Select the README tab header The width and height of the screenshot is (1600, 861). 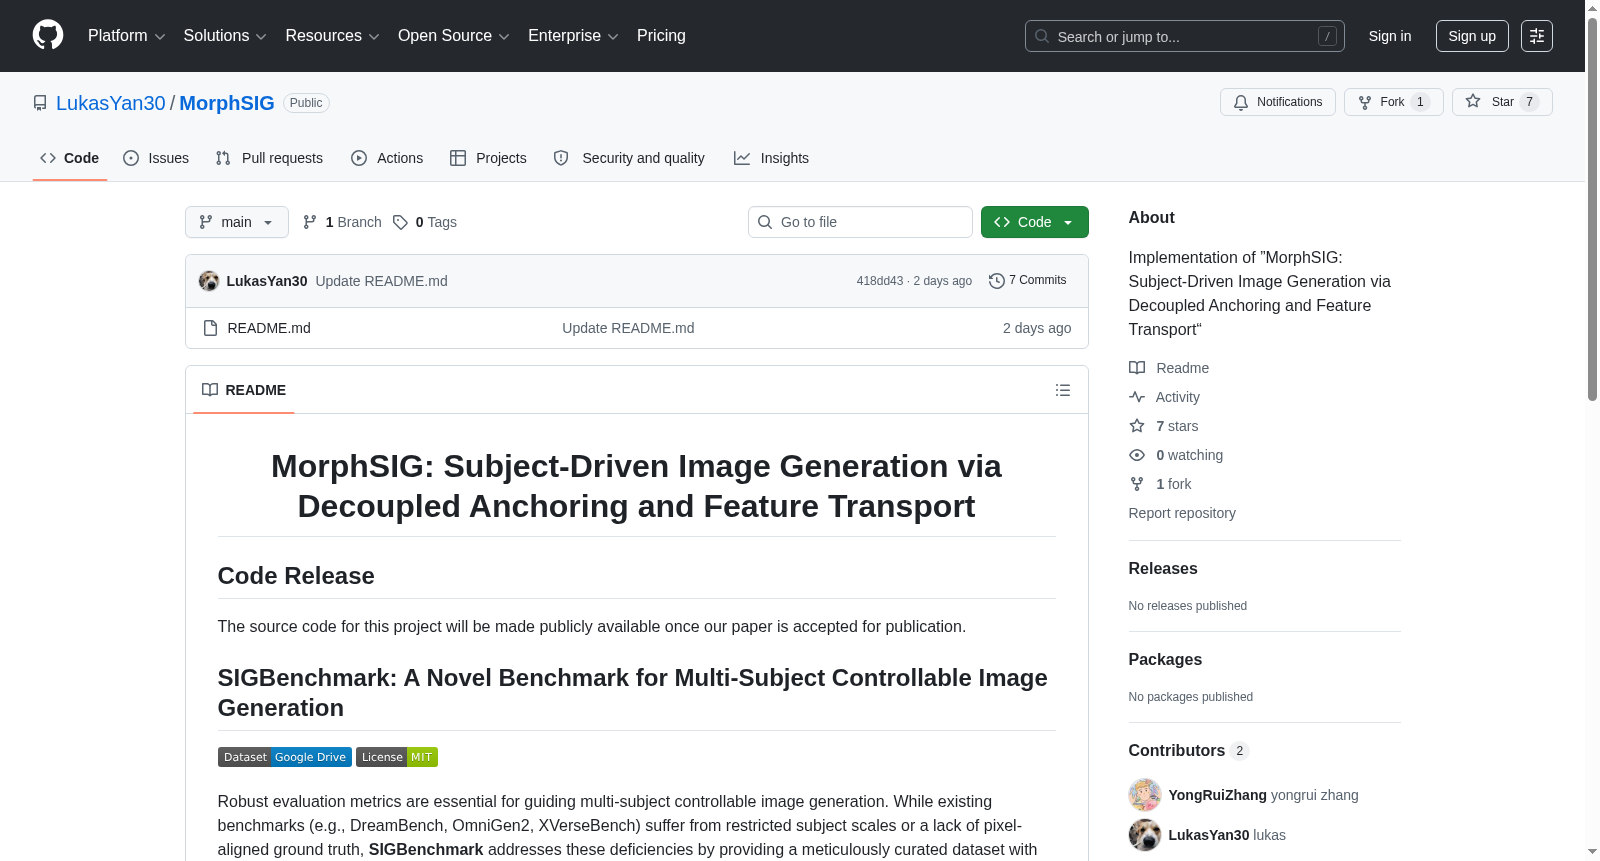(x=244, y=390)
